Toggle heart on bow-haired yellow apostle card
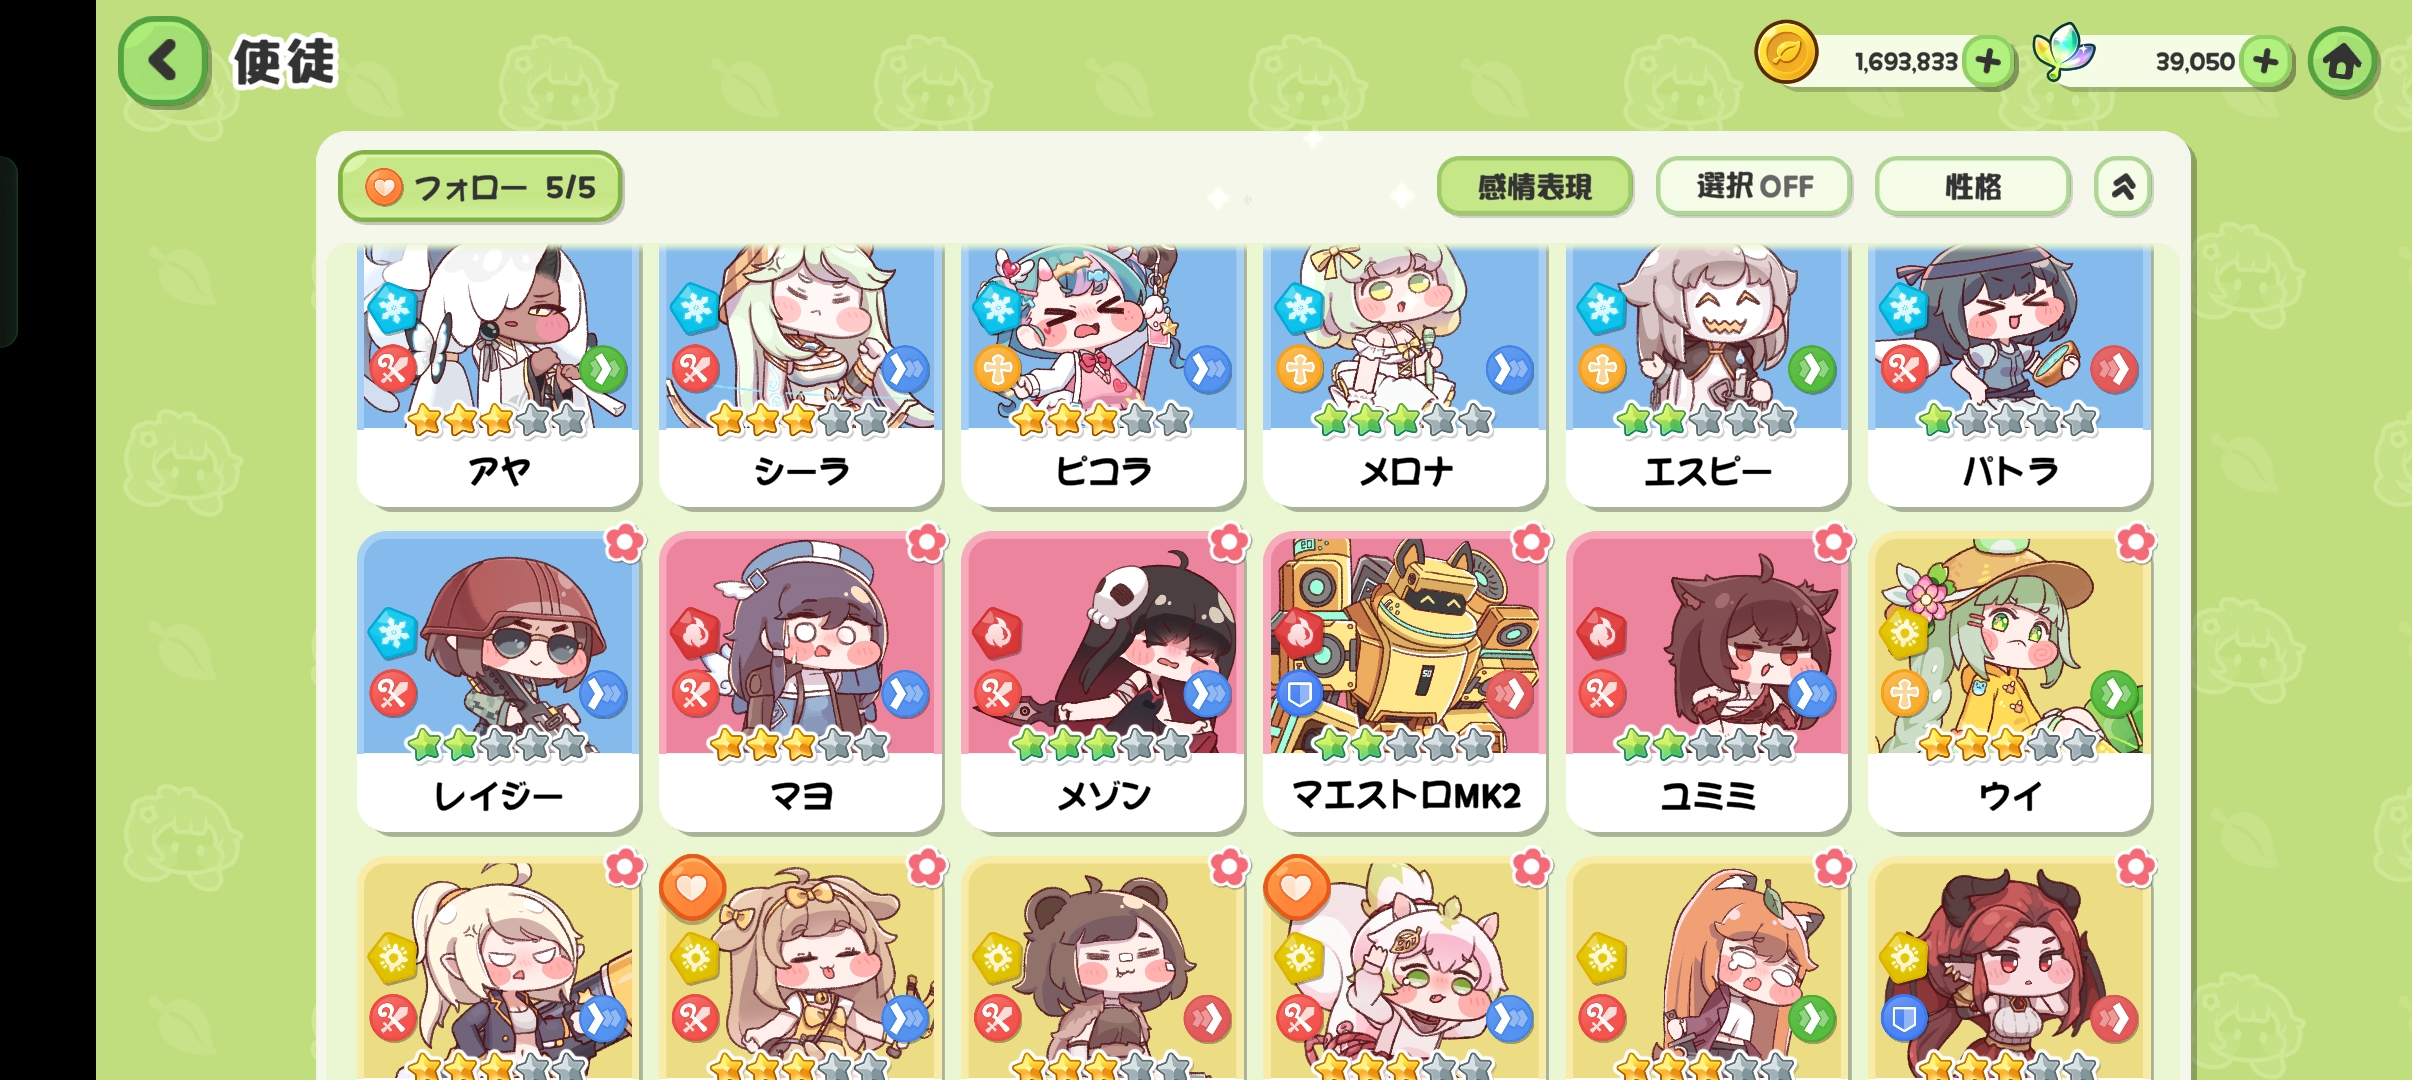 [692, 888]
